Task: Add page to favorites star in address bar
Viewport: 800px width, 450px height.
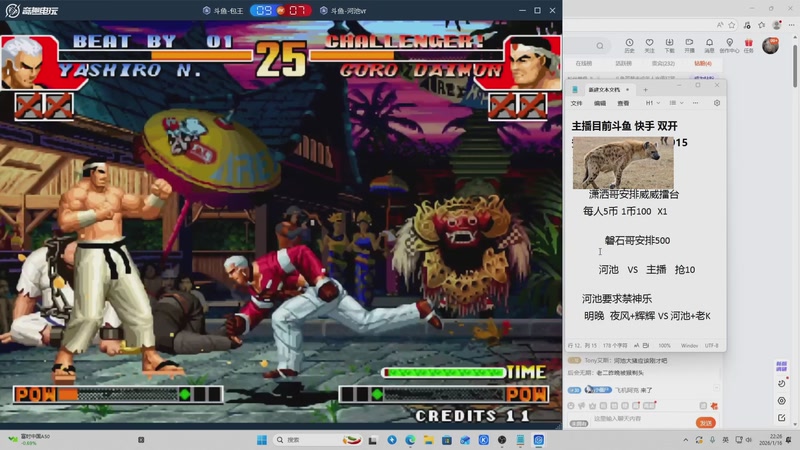Action: [x=732, y=24]
